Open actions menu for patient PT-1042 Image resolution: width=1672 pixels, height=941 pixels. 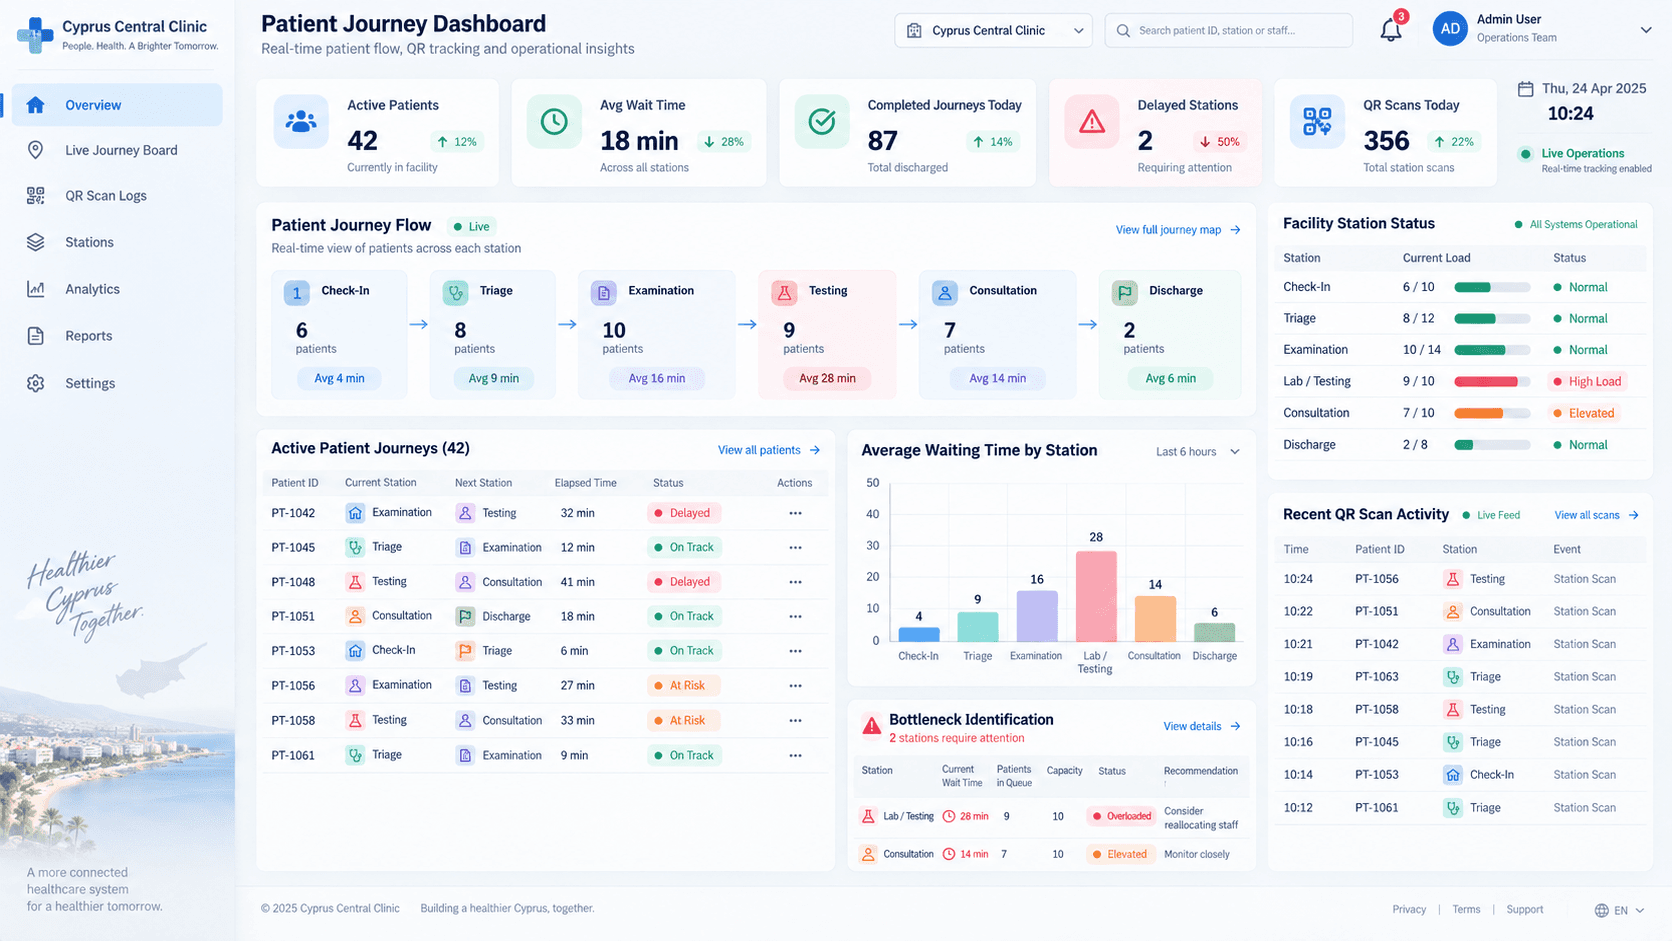795,513
